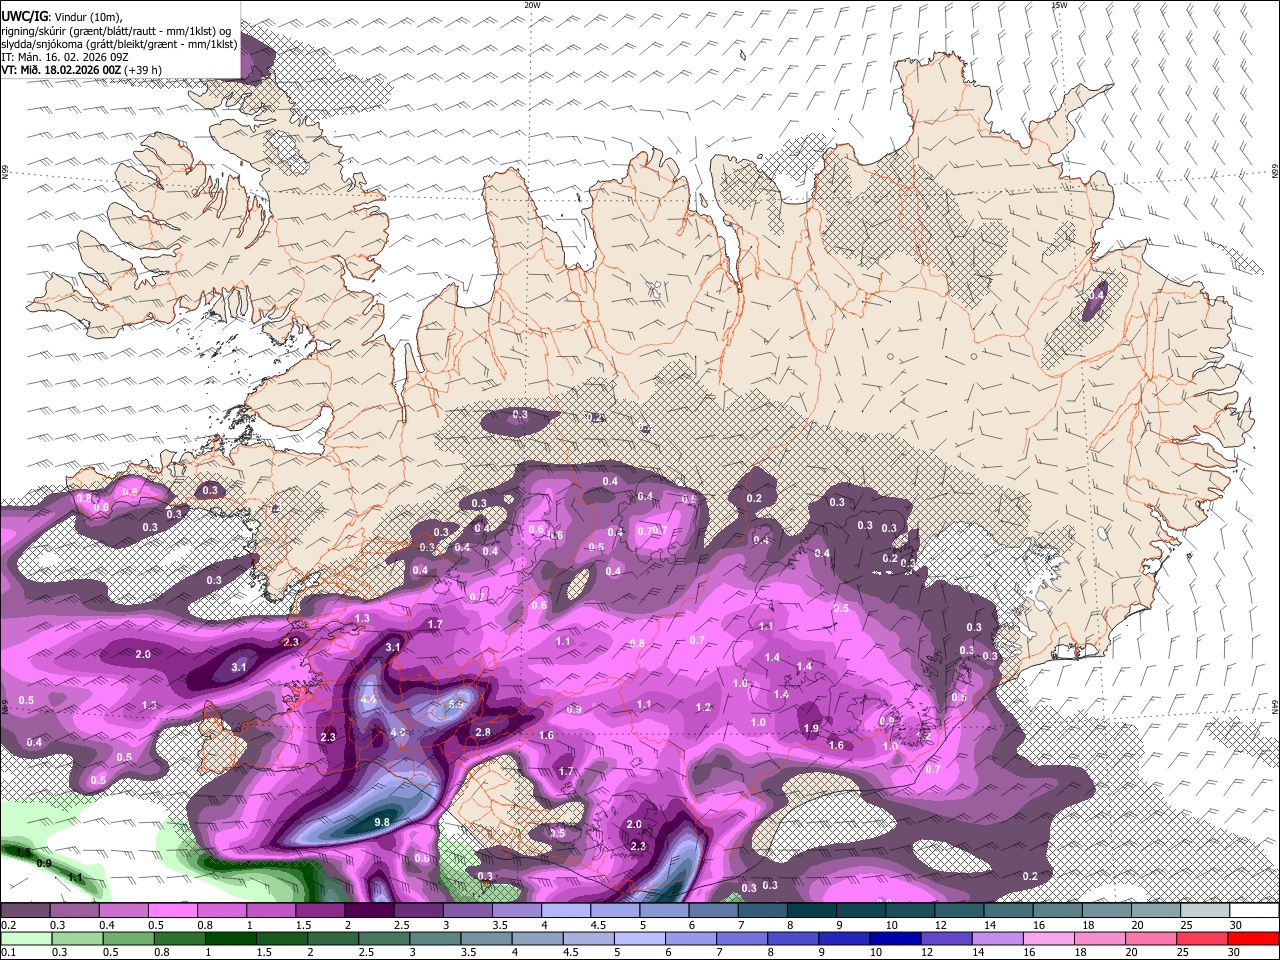The height and width of the screenshot is (960, 1280).
Task: Click the darkest green 1 swatch on the rain scale
Action: click(231, 938)
